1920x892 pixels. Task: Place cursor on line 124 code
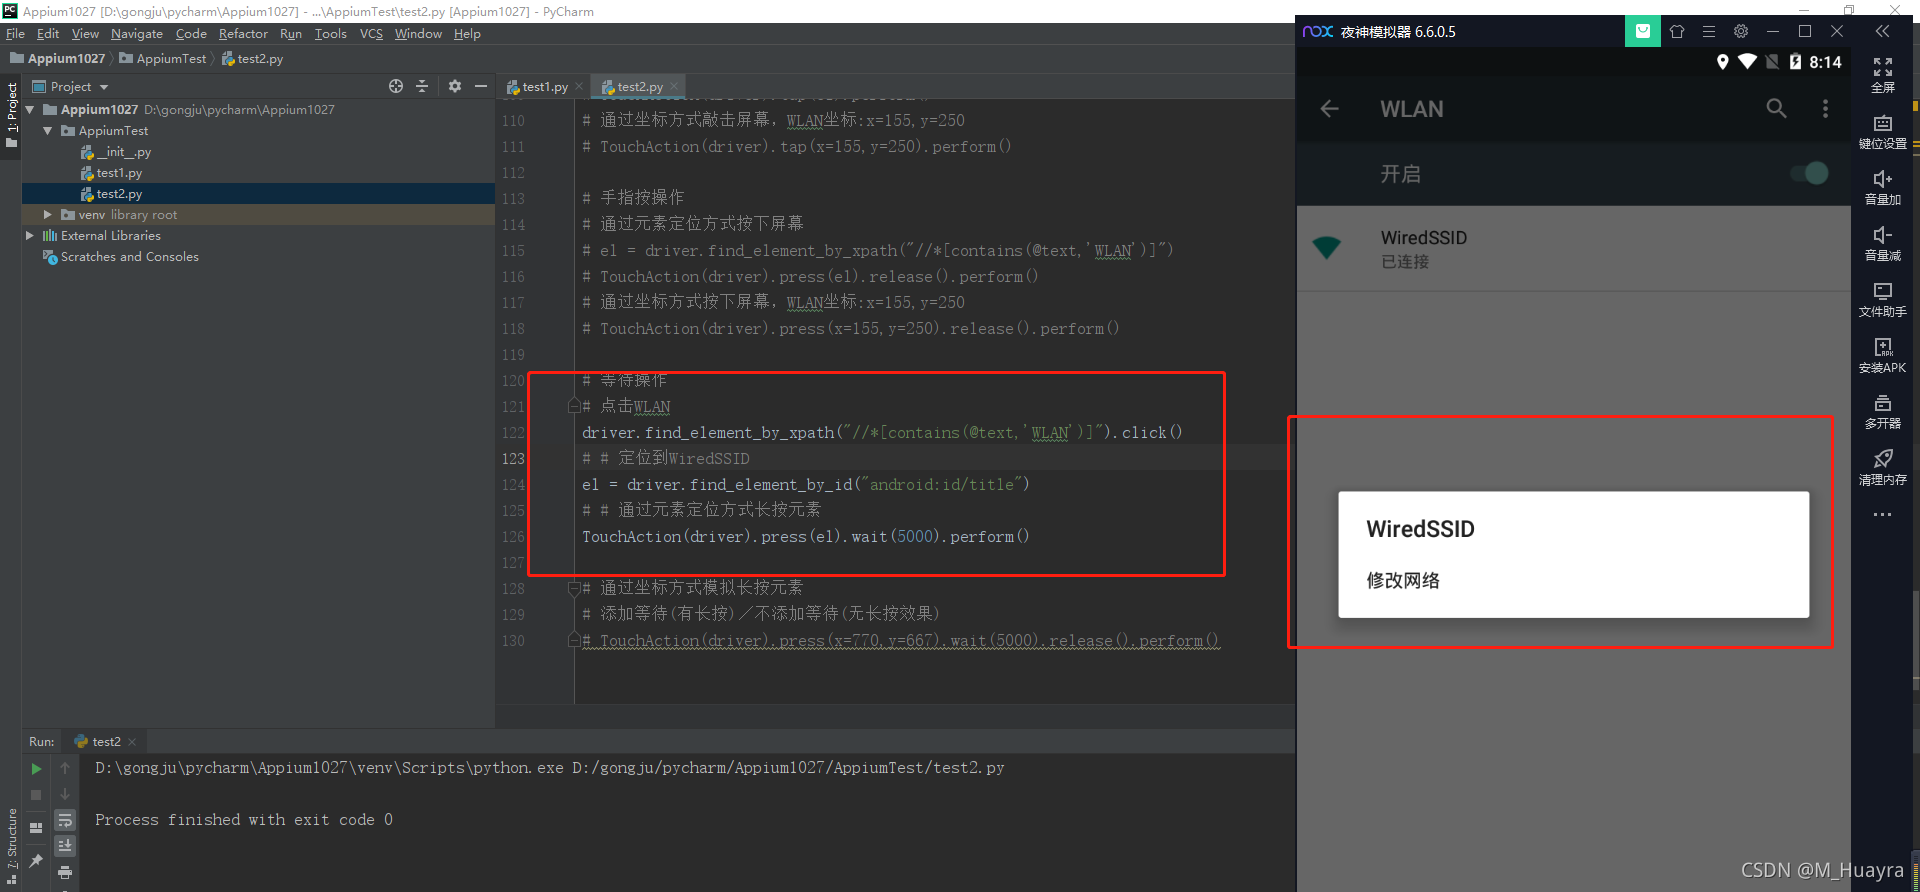[805, 485]
